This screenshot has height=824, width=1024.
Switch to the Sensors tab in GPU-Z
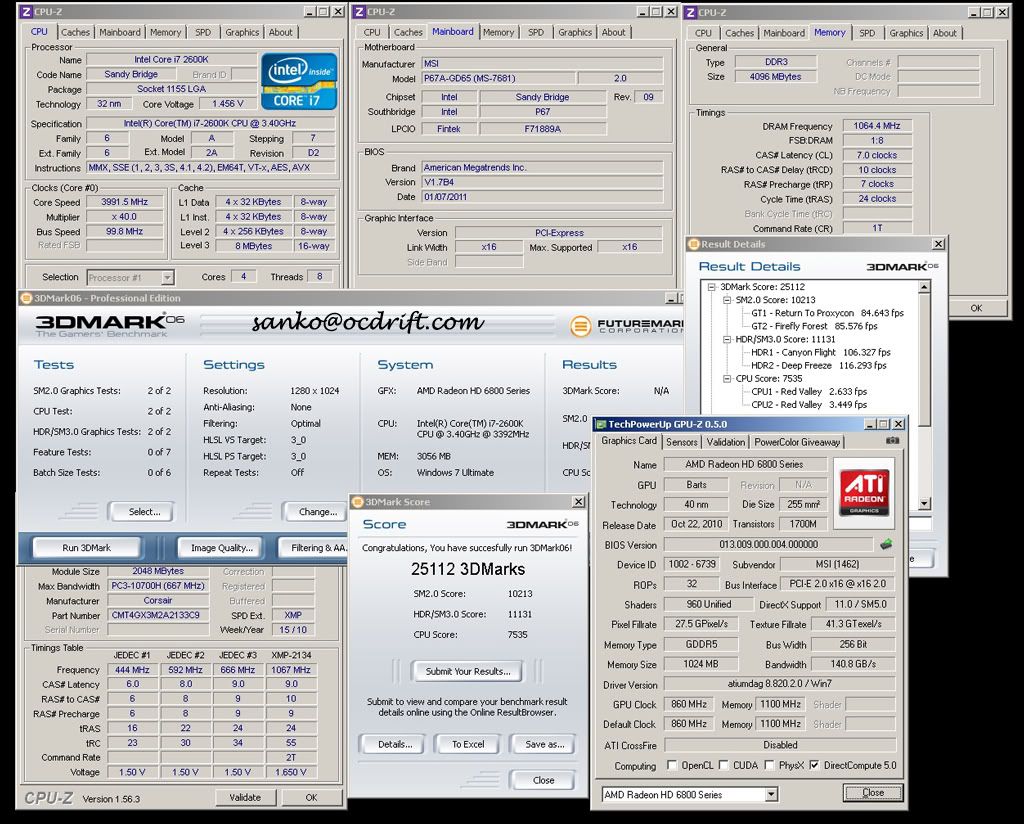tap(681, 442)
